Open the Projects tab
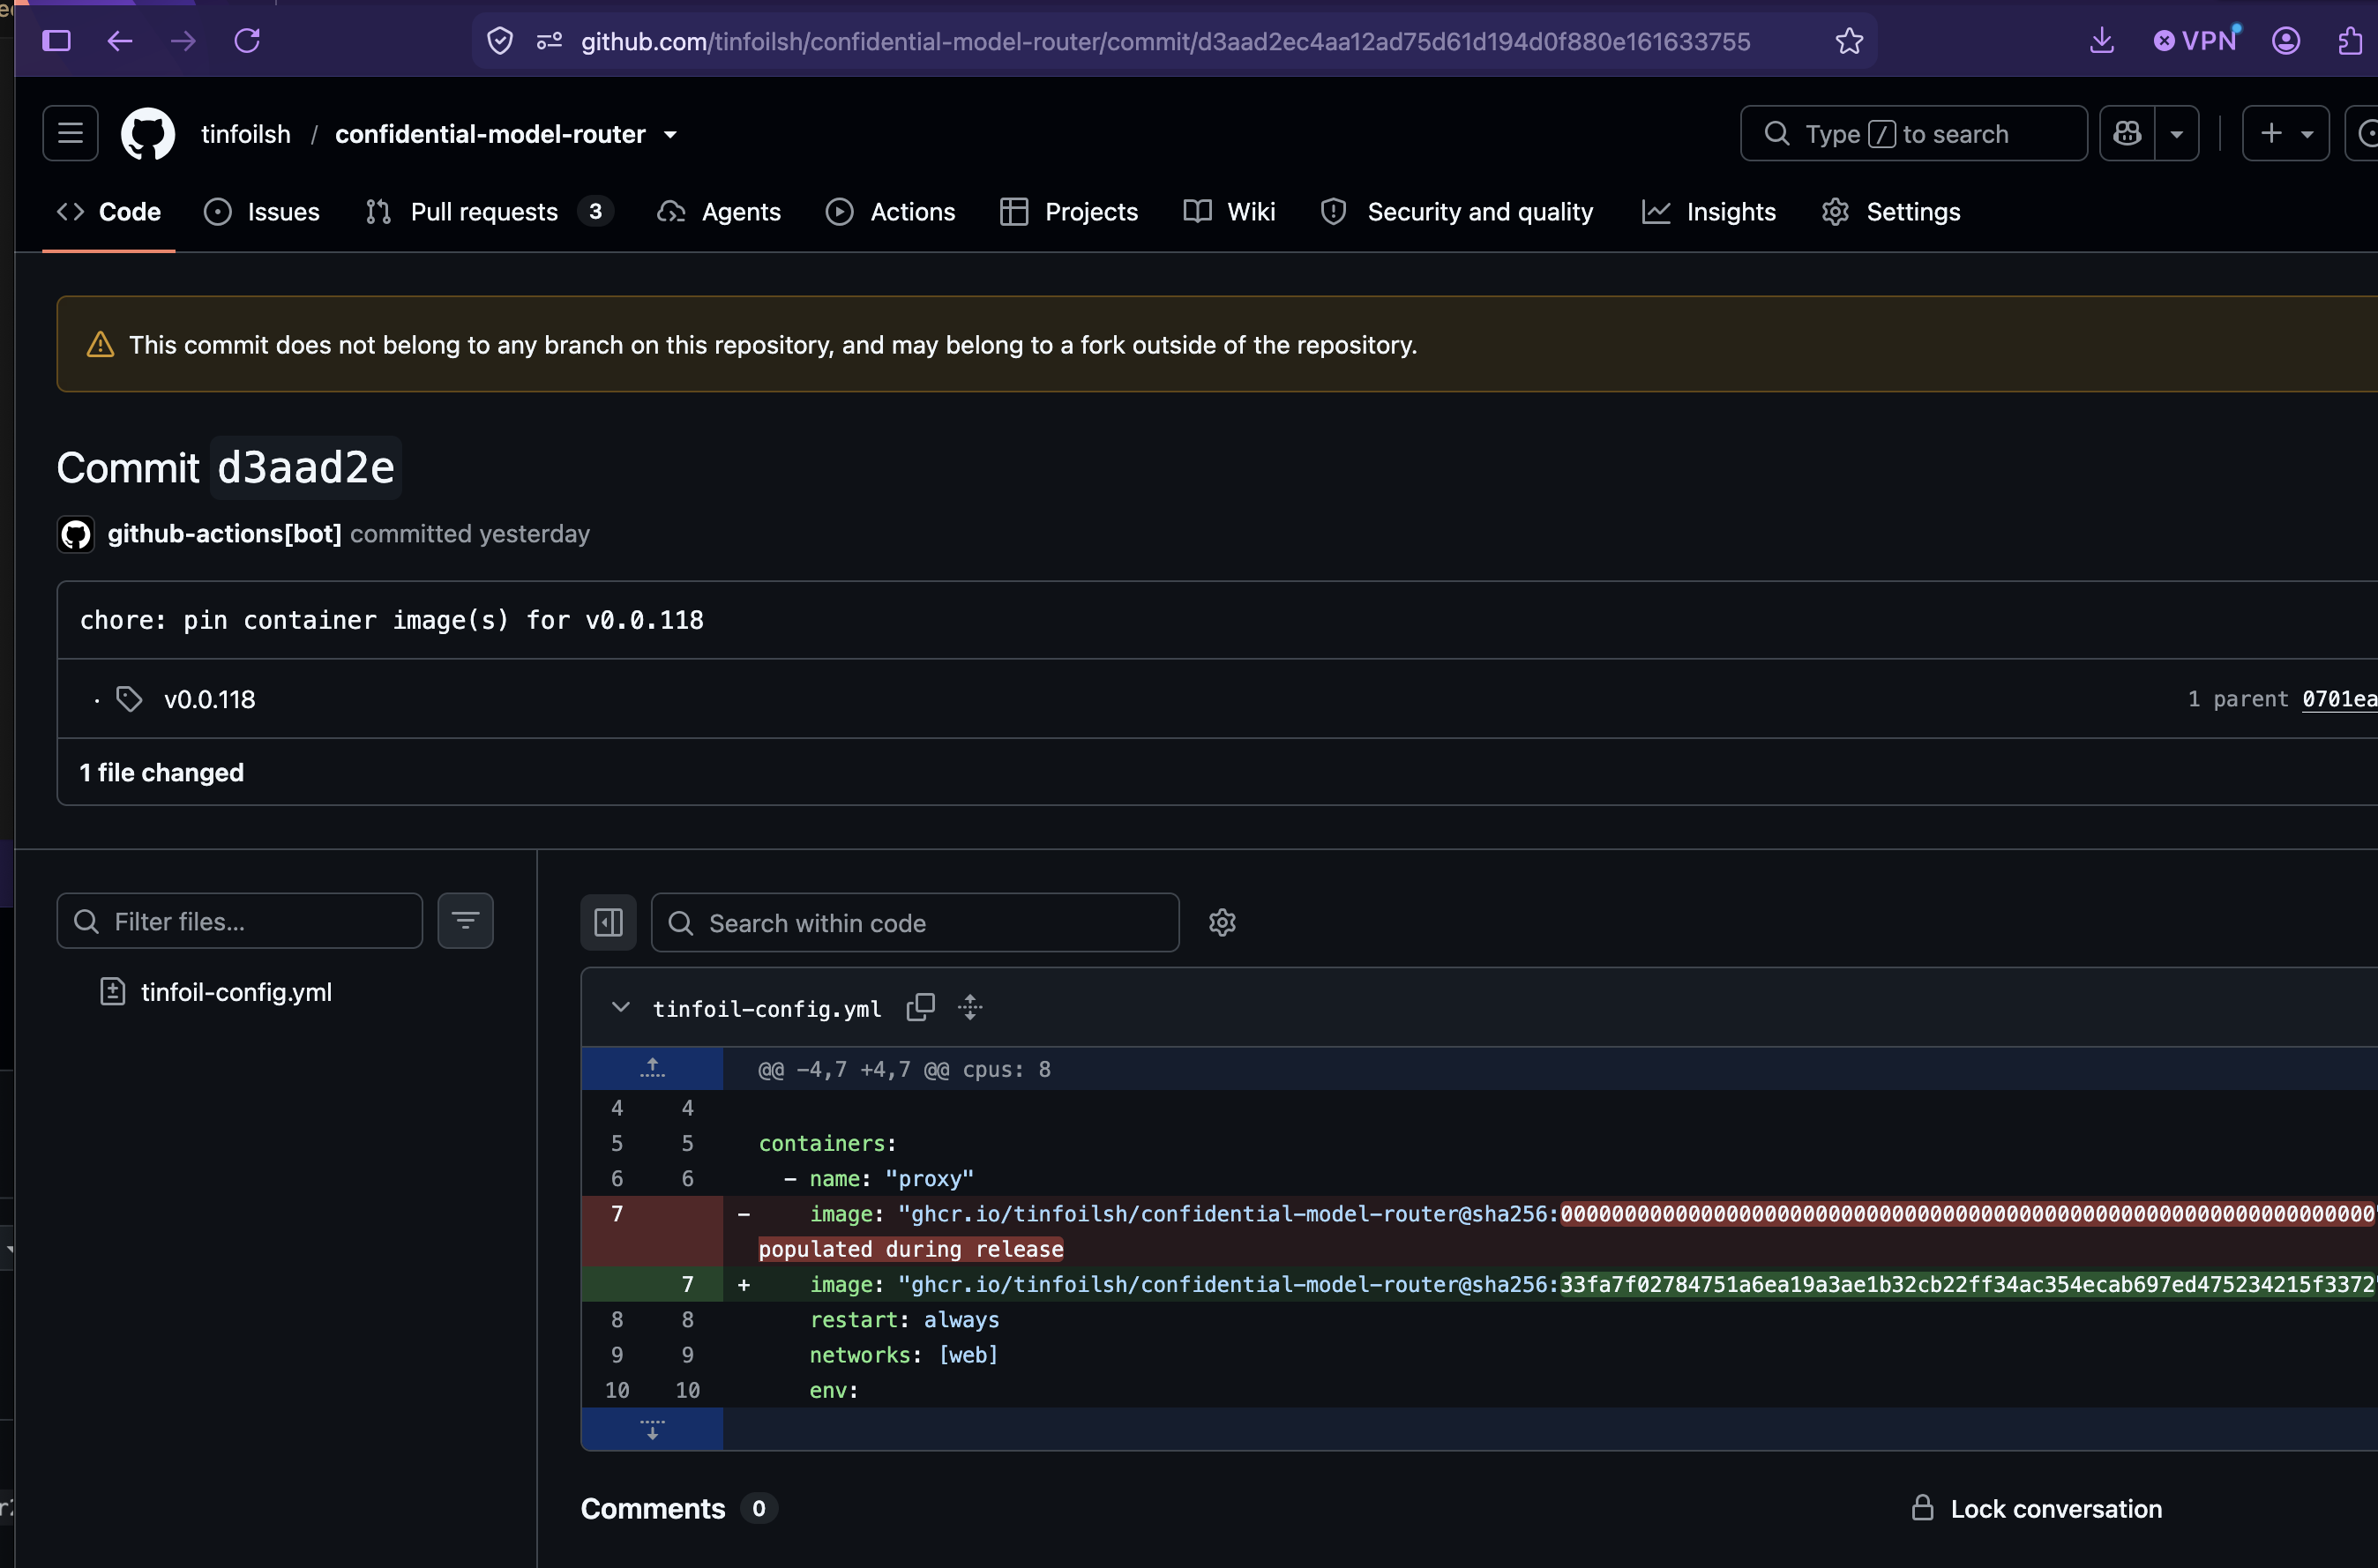The height and width of the screenshot is (1568, 2378). point(1069,212)
